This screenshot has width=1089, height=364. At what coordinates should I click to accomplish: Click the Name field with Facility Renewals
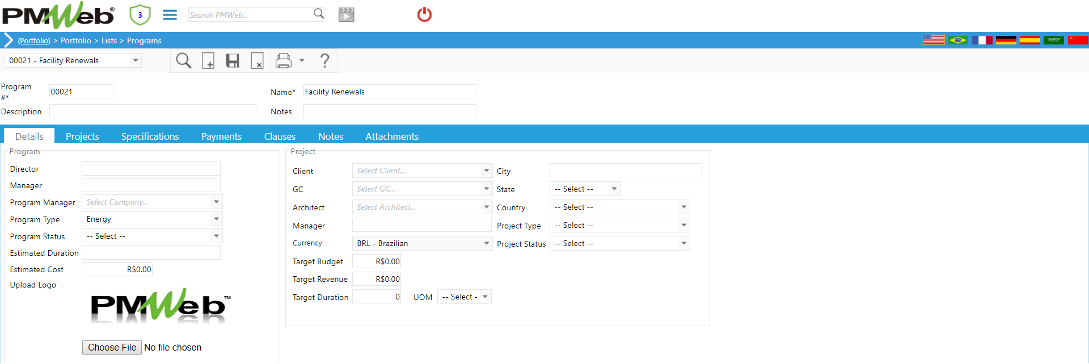[x=390, y=92]
